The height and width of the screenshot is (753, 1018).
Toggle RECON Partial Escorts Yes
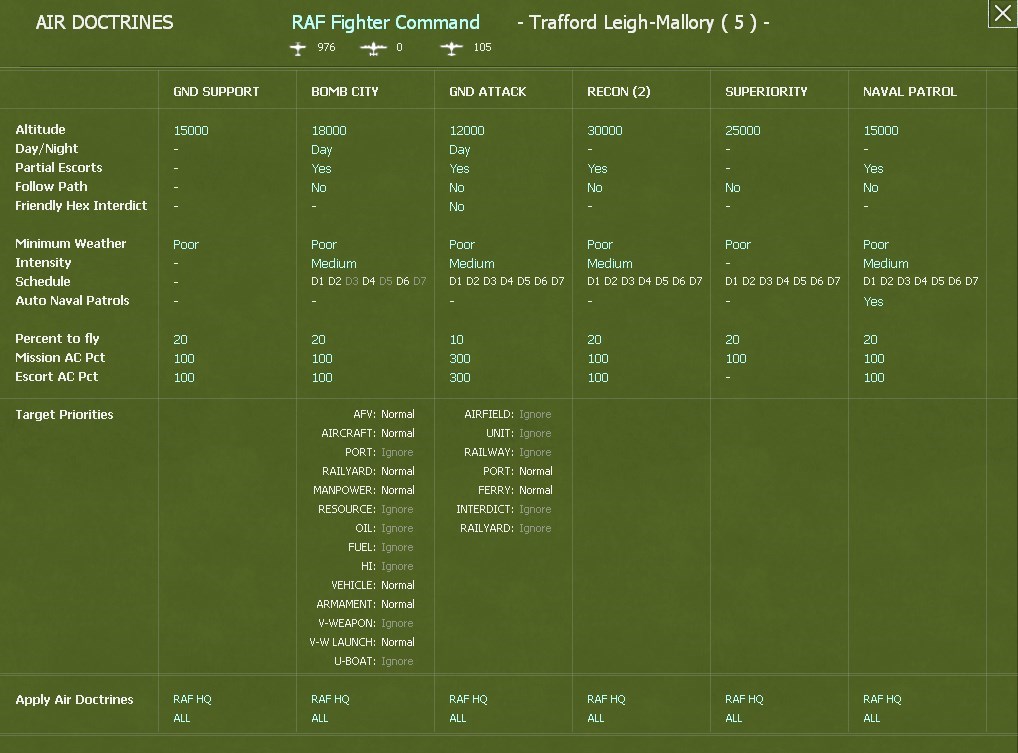pos(597,169)
